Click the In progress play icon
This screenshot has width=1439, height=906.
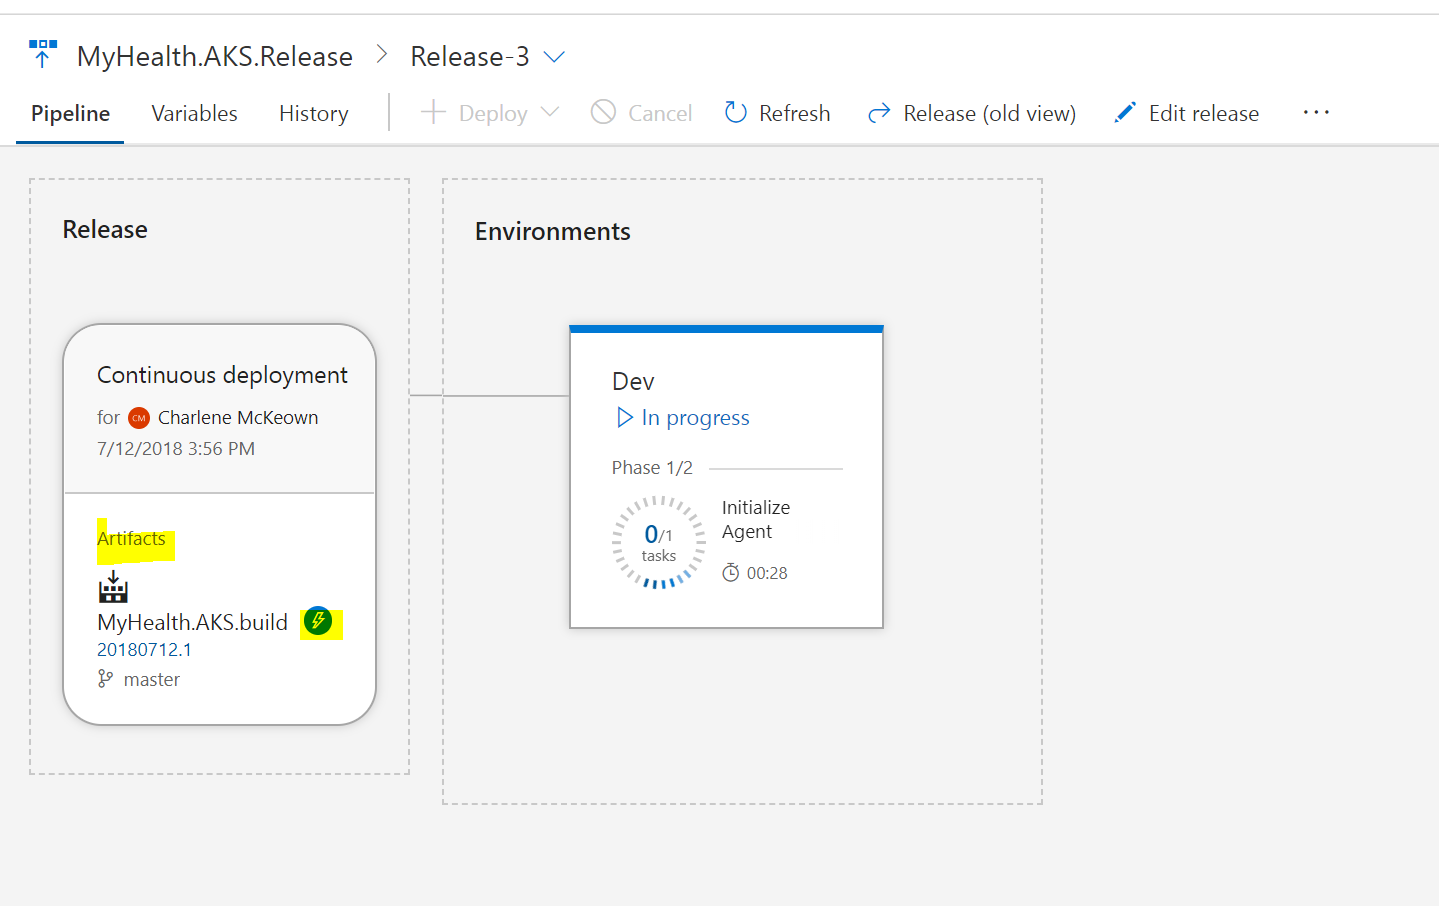[625, 417]
